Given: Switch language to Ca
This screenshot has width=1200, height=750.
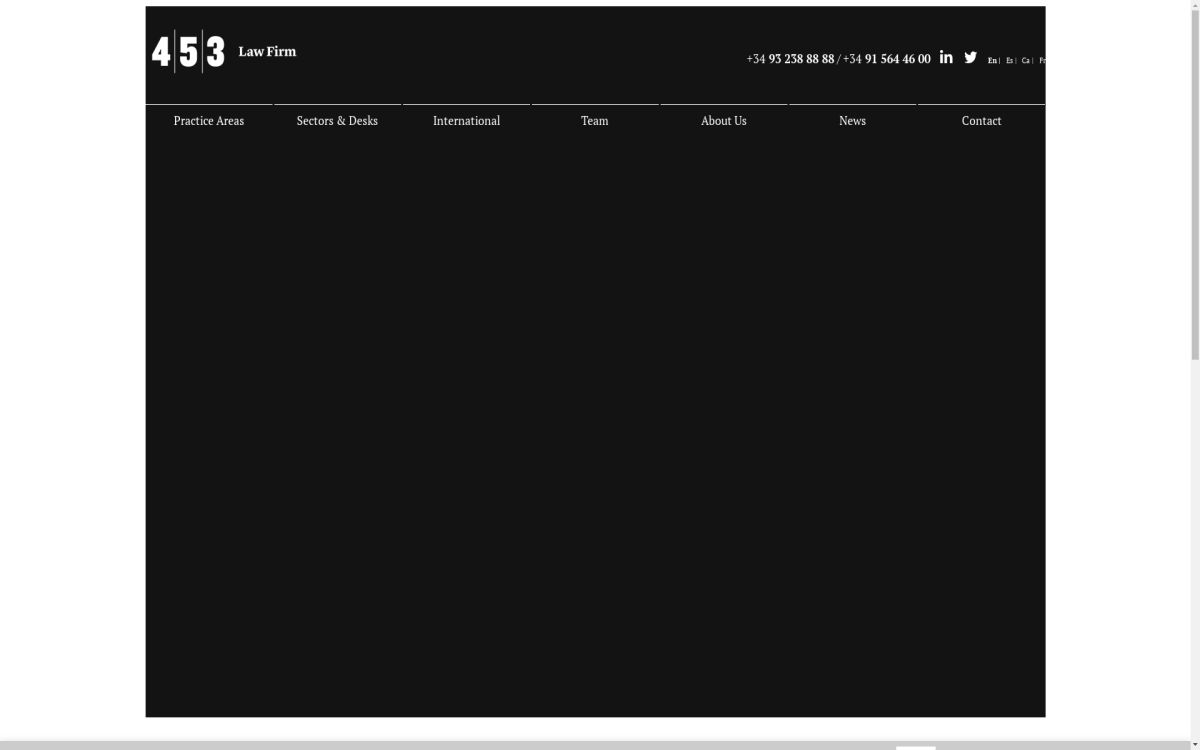Looking at the screenshot, I should pos(1025,61).
